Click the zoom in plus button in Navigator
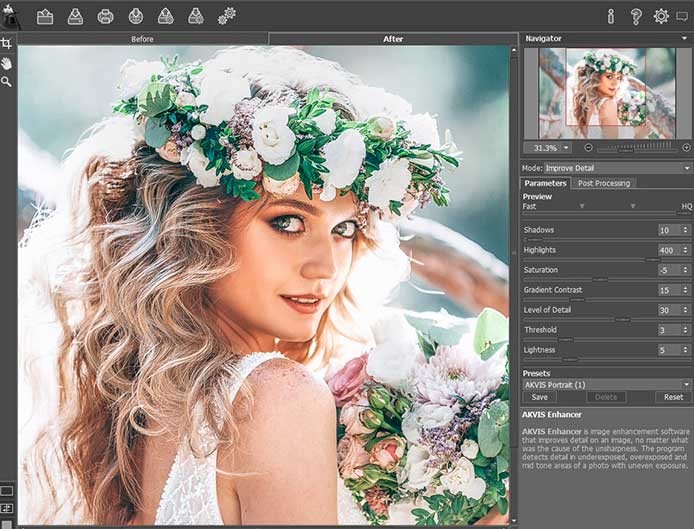Viewport: 694px width, 529px height. 686,147
